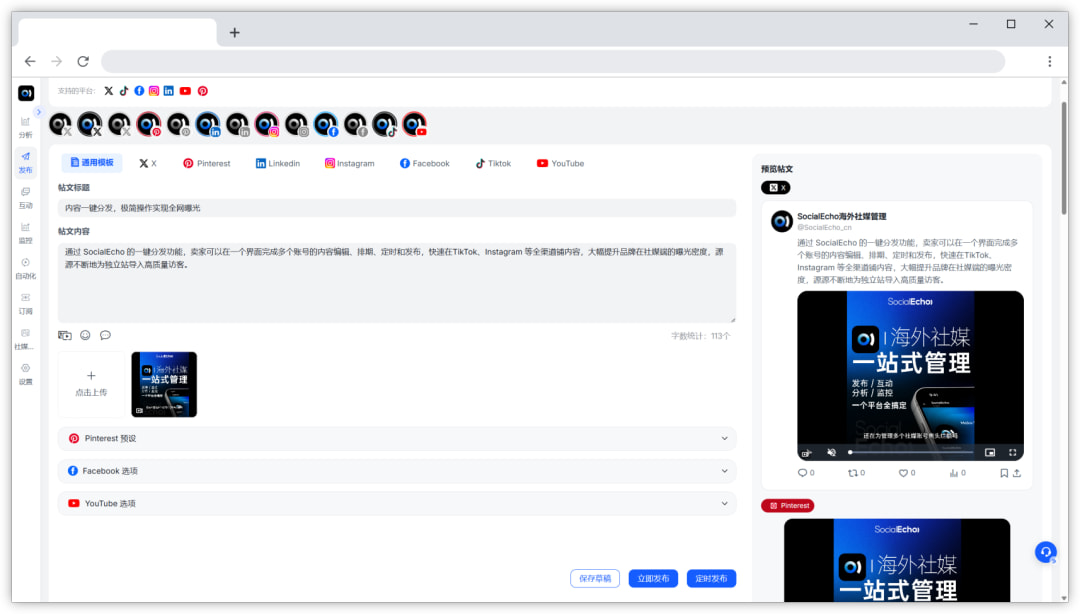Screen dimensions: 1080x614
Task: Toggle the highlighted X account avatar
Action: [90, 125]
